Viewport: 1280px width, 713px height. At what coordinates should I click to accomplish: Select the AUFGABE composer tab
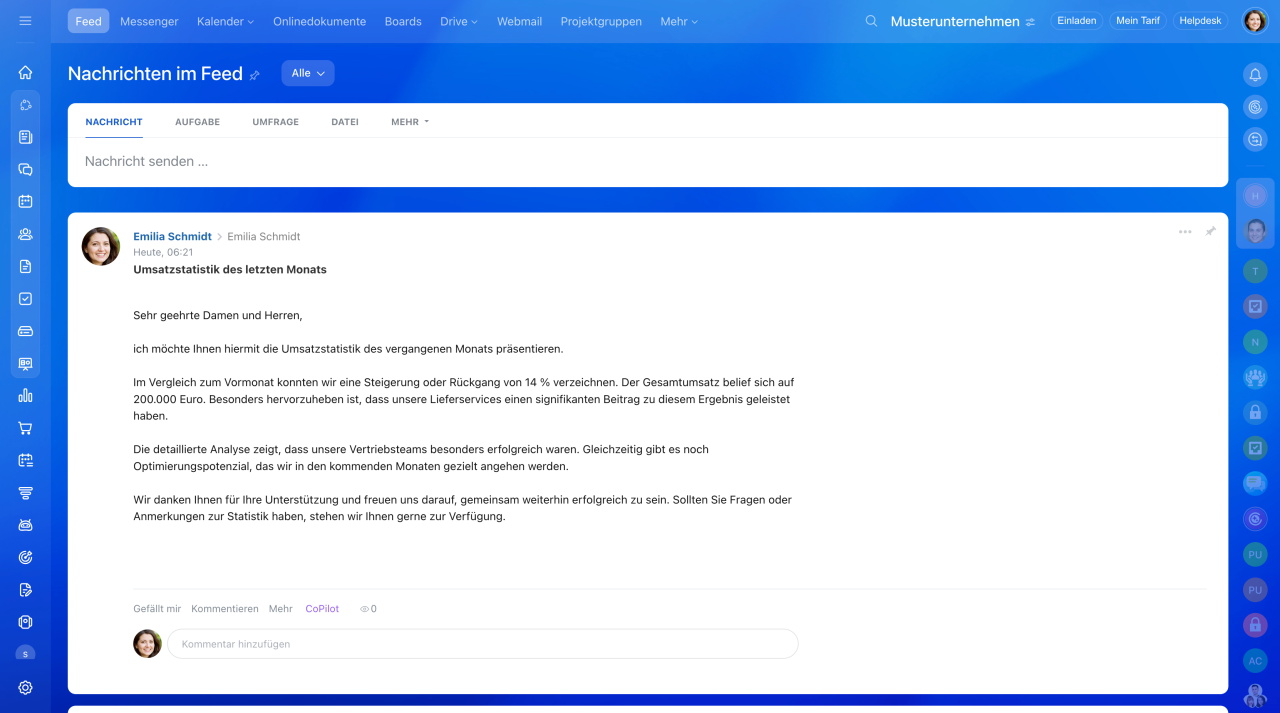(x=197, y=122)
